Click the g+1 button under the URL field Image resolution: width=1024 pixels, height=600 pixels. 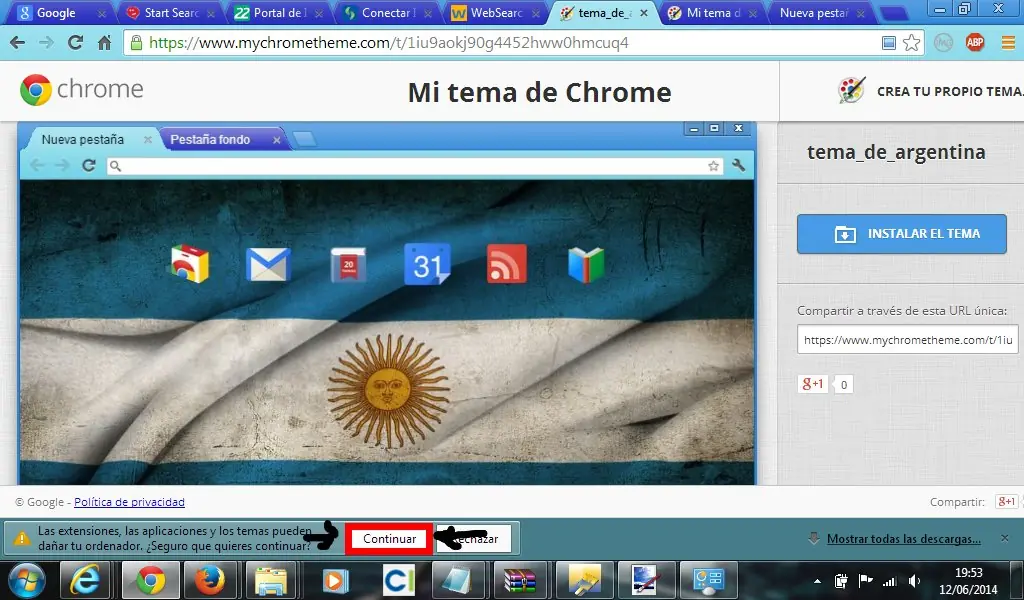813,384
